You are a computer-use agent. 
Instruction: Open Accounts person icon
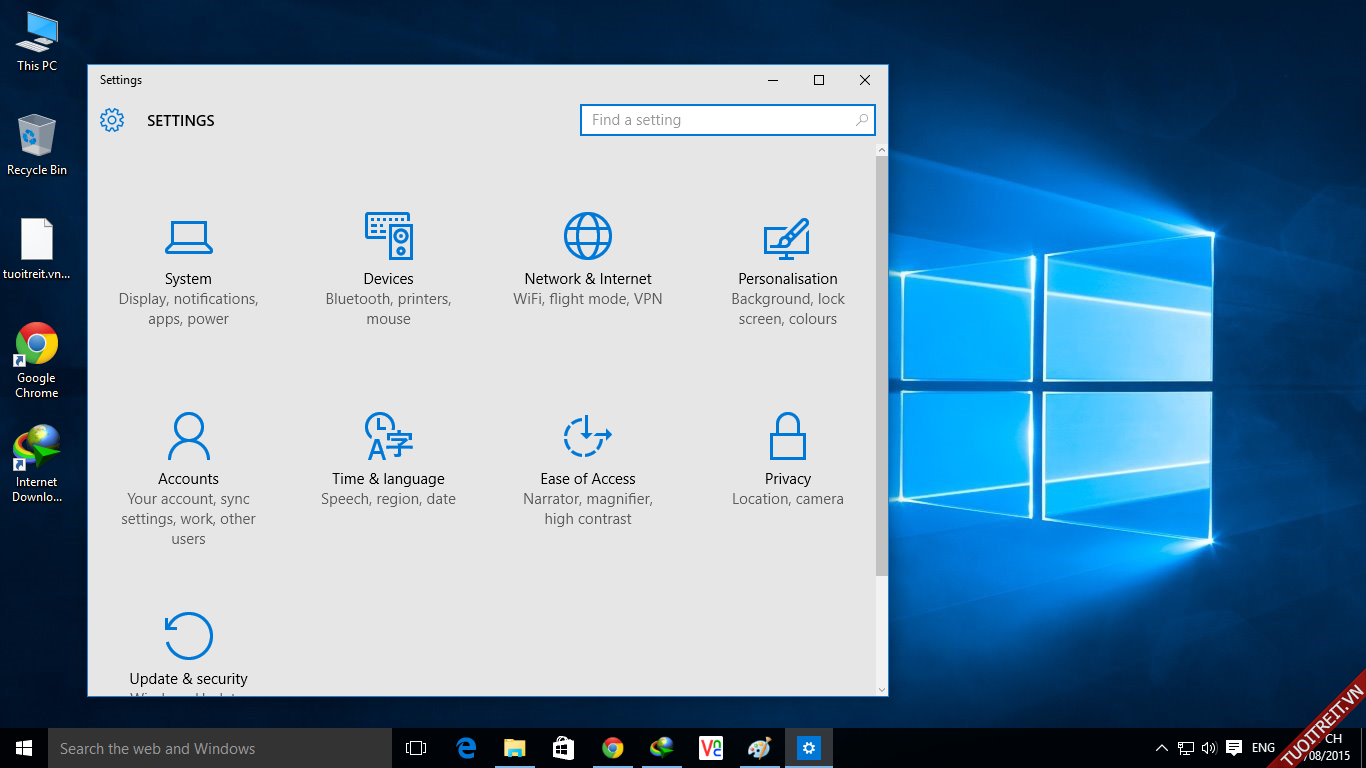pos(188,436)
